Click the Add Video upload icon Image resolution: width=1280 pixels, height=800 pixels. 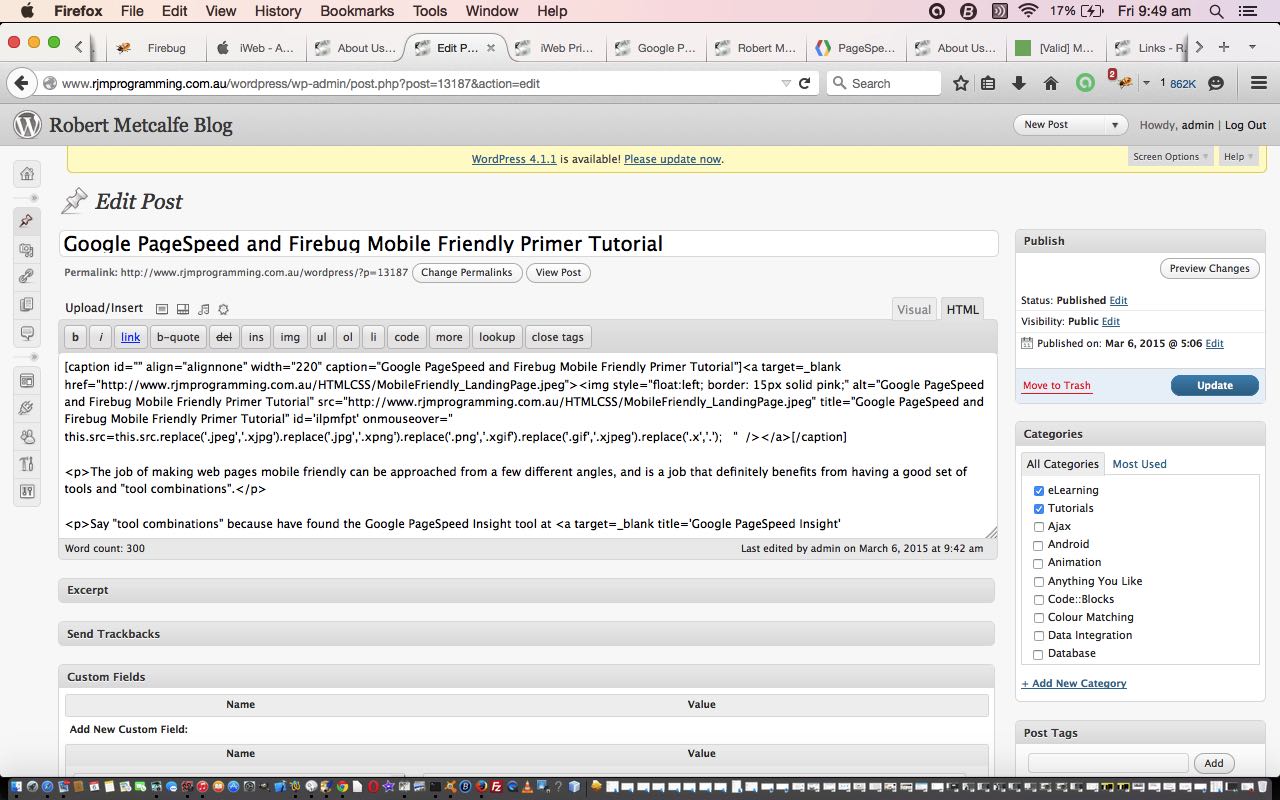point(183,309)
